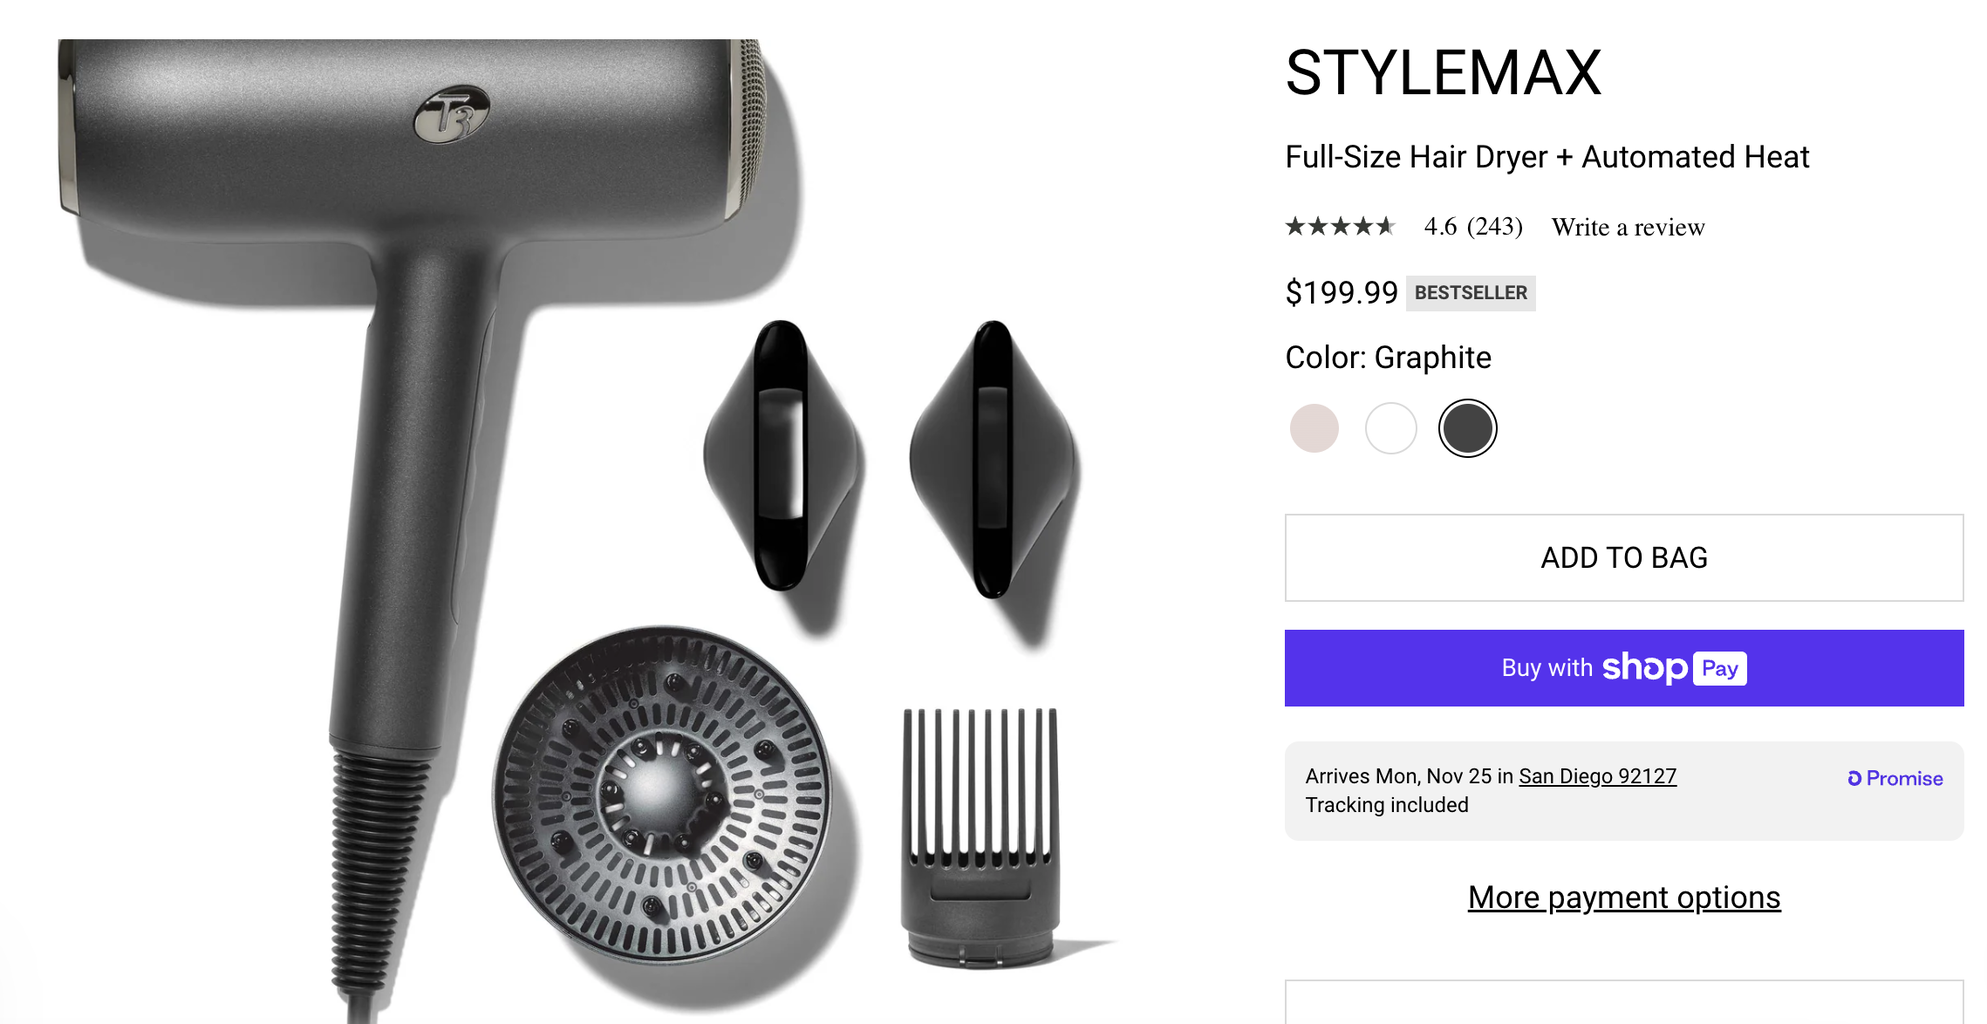
Task: Open More payment options link
Action: 1624,898
